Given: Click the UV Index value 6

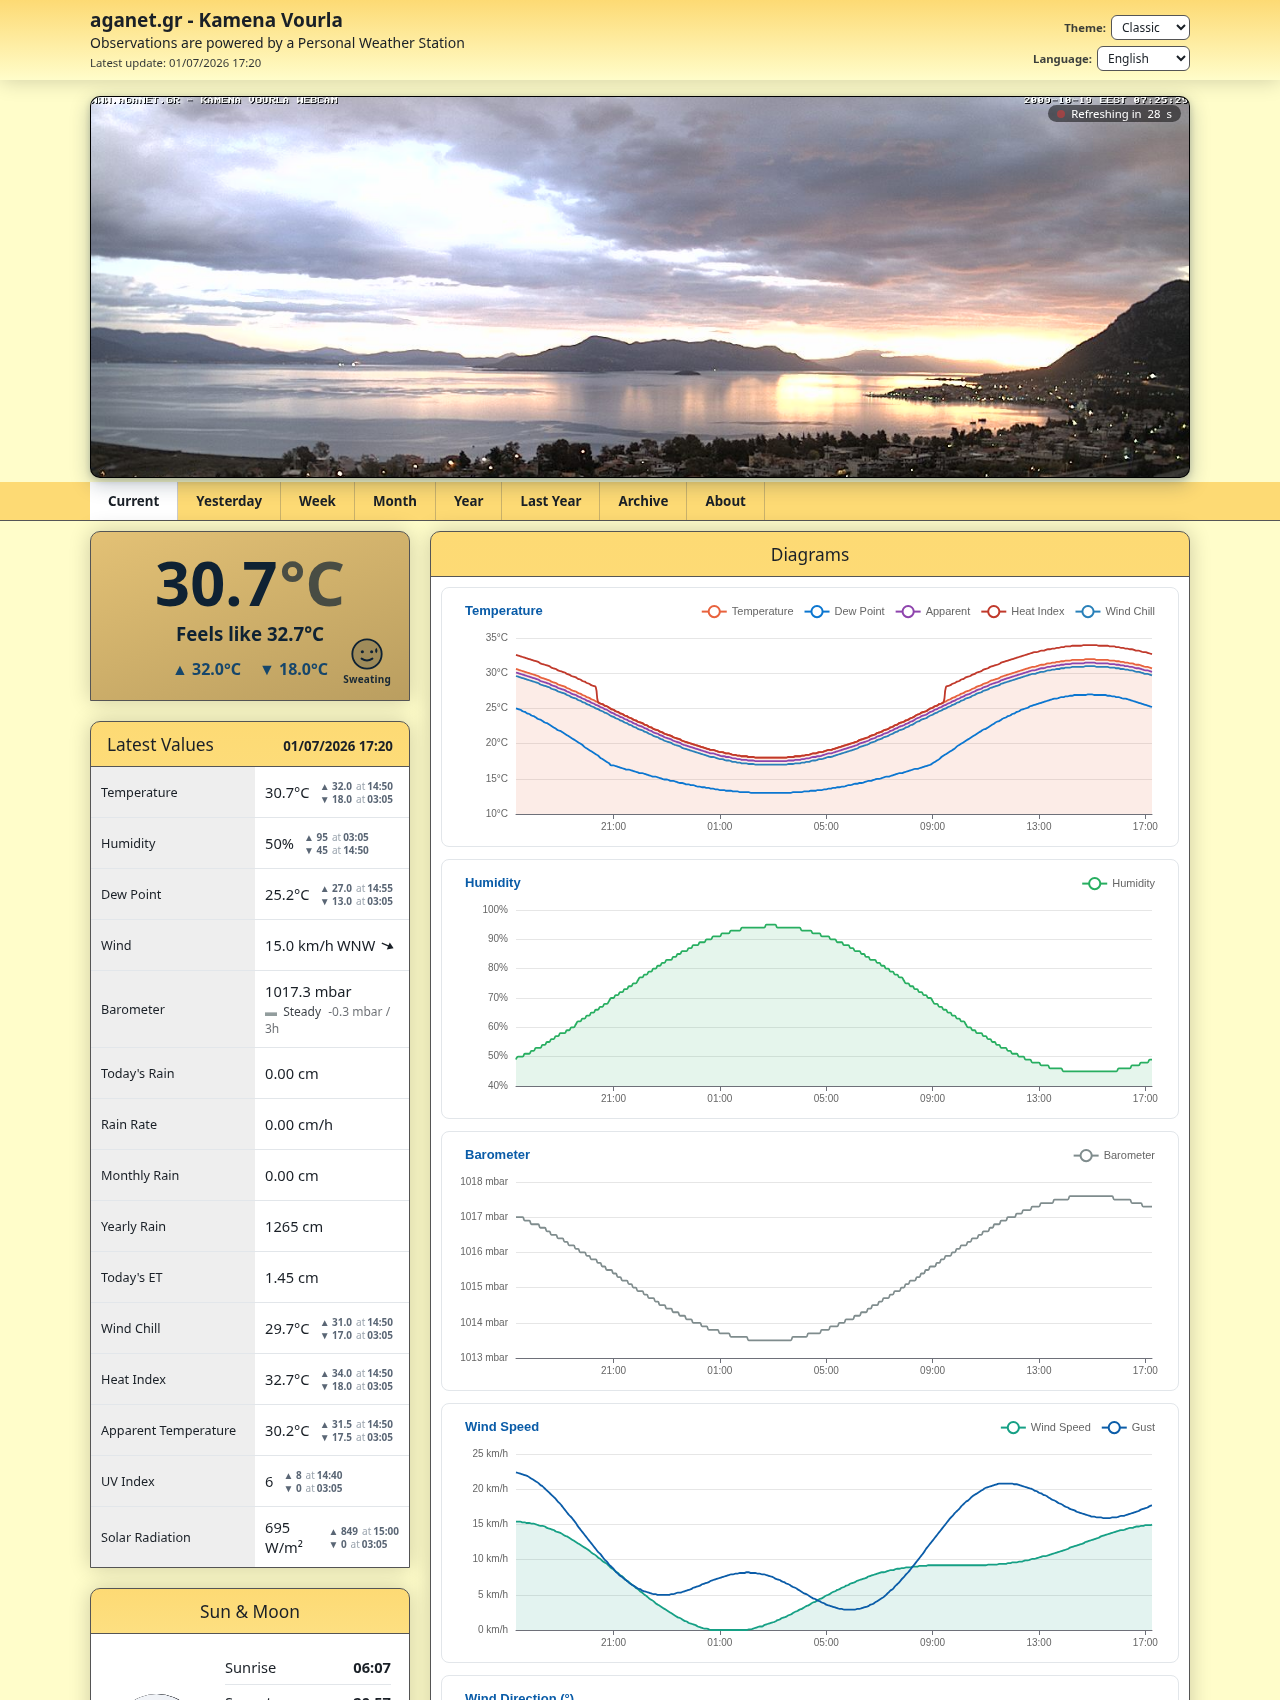Looking at the screenshot, I should click(x=269, y=1482).
